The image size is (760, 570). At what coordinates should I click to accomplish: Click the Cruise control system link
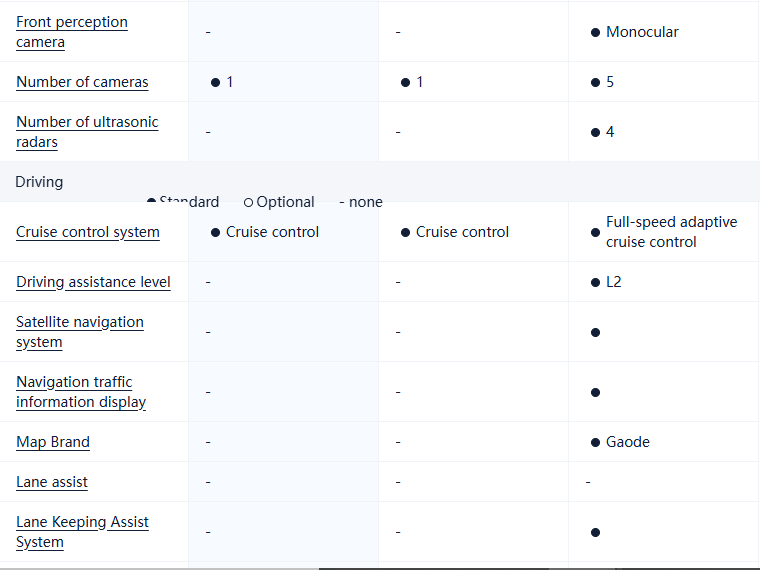[x=88, y=232]
